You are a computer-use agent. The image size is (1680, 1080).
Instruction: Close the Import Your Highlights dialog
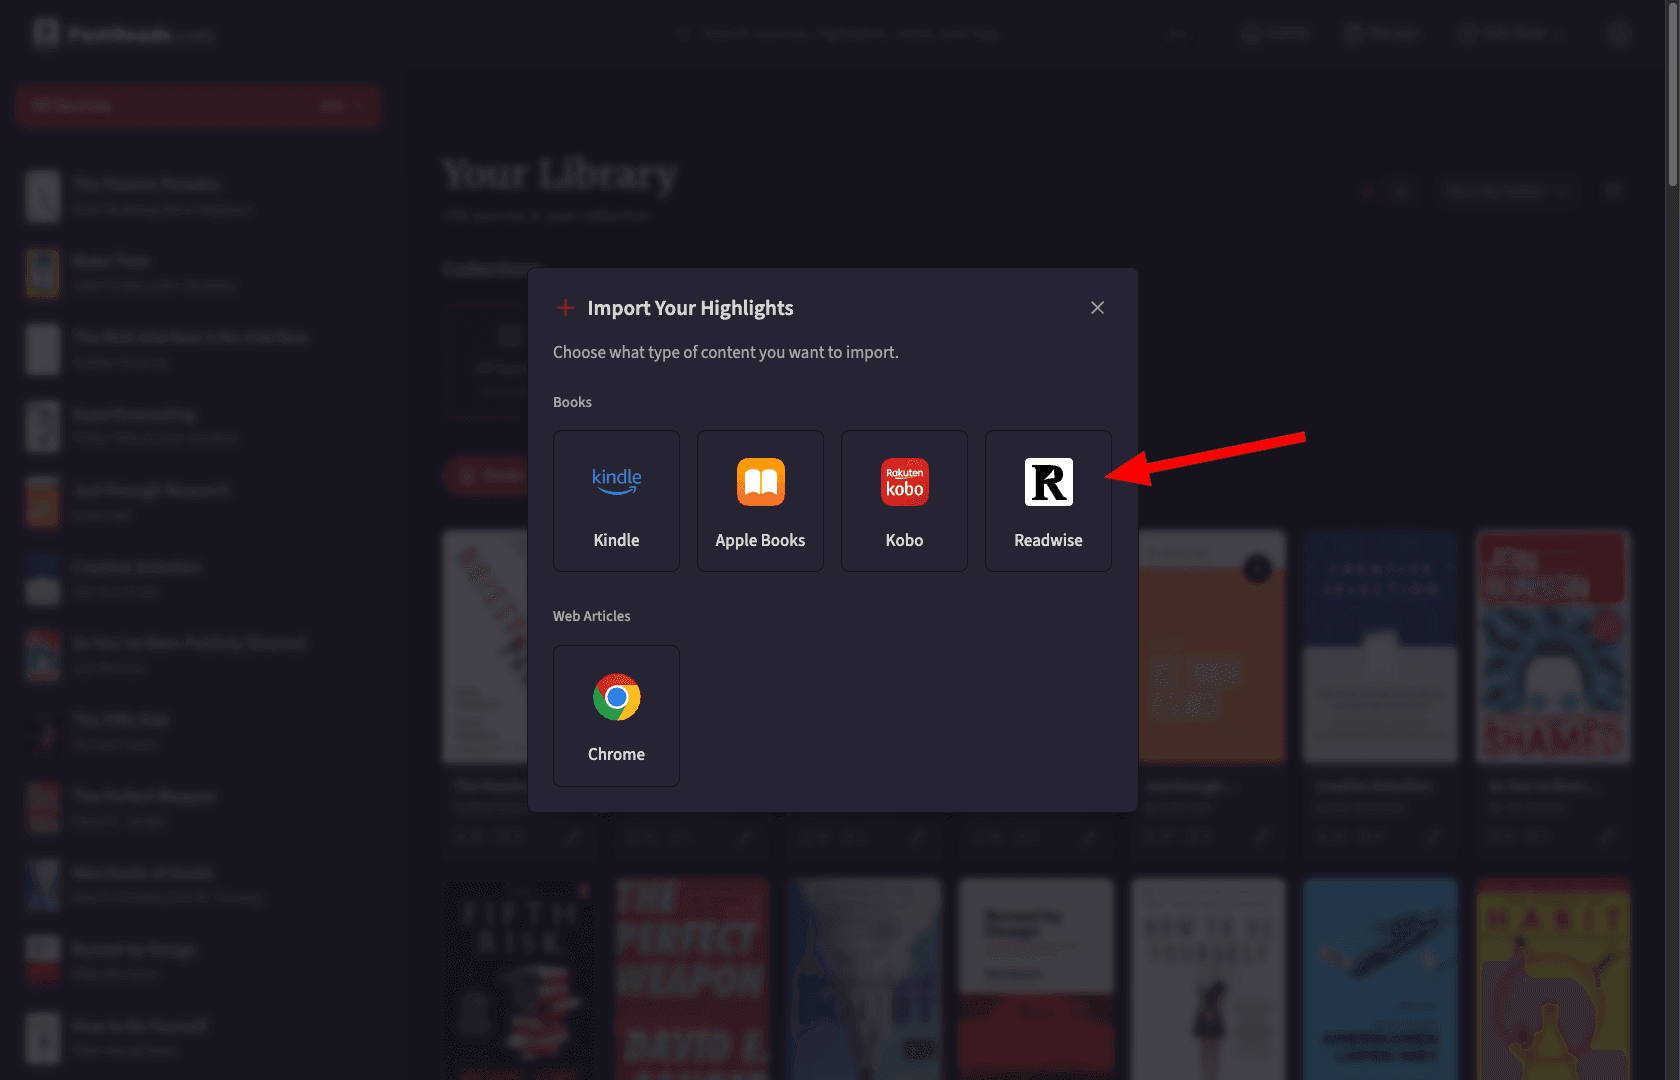pyautogui.click(x=1097, y=308)
